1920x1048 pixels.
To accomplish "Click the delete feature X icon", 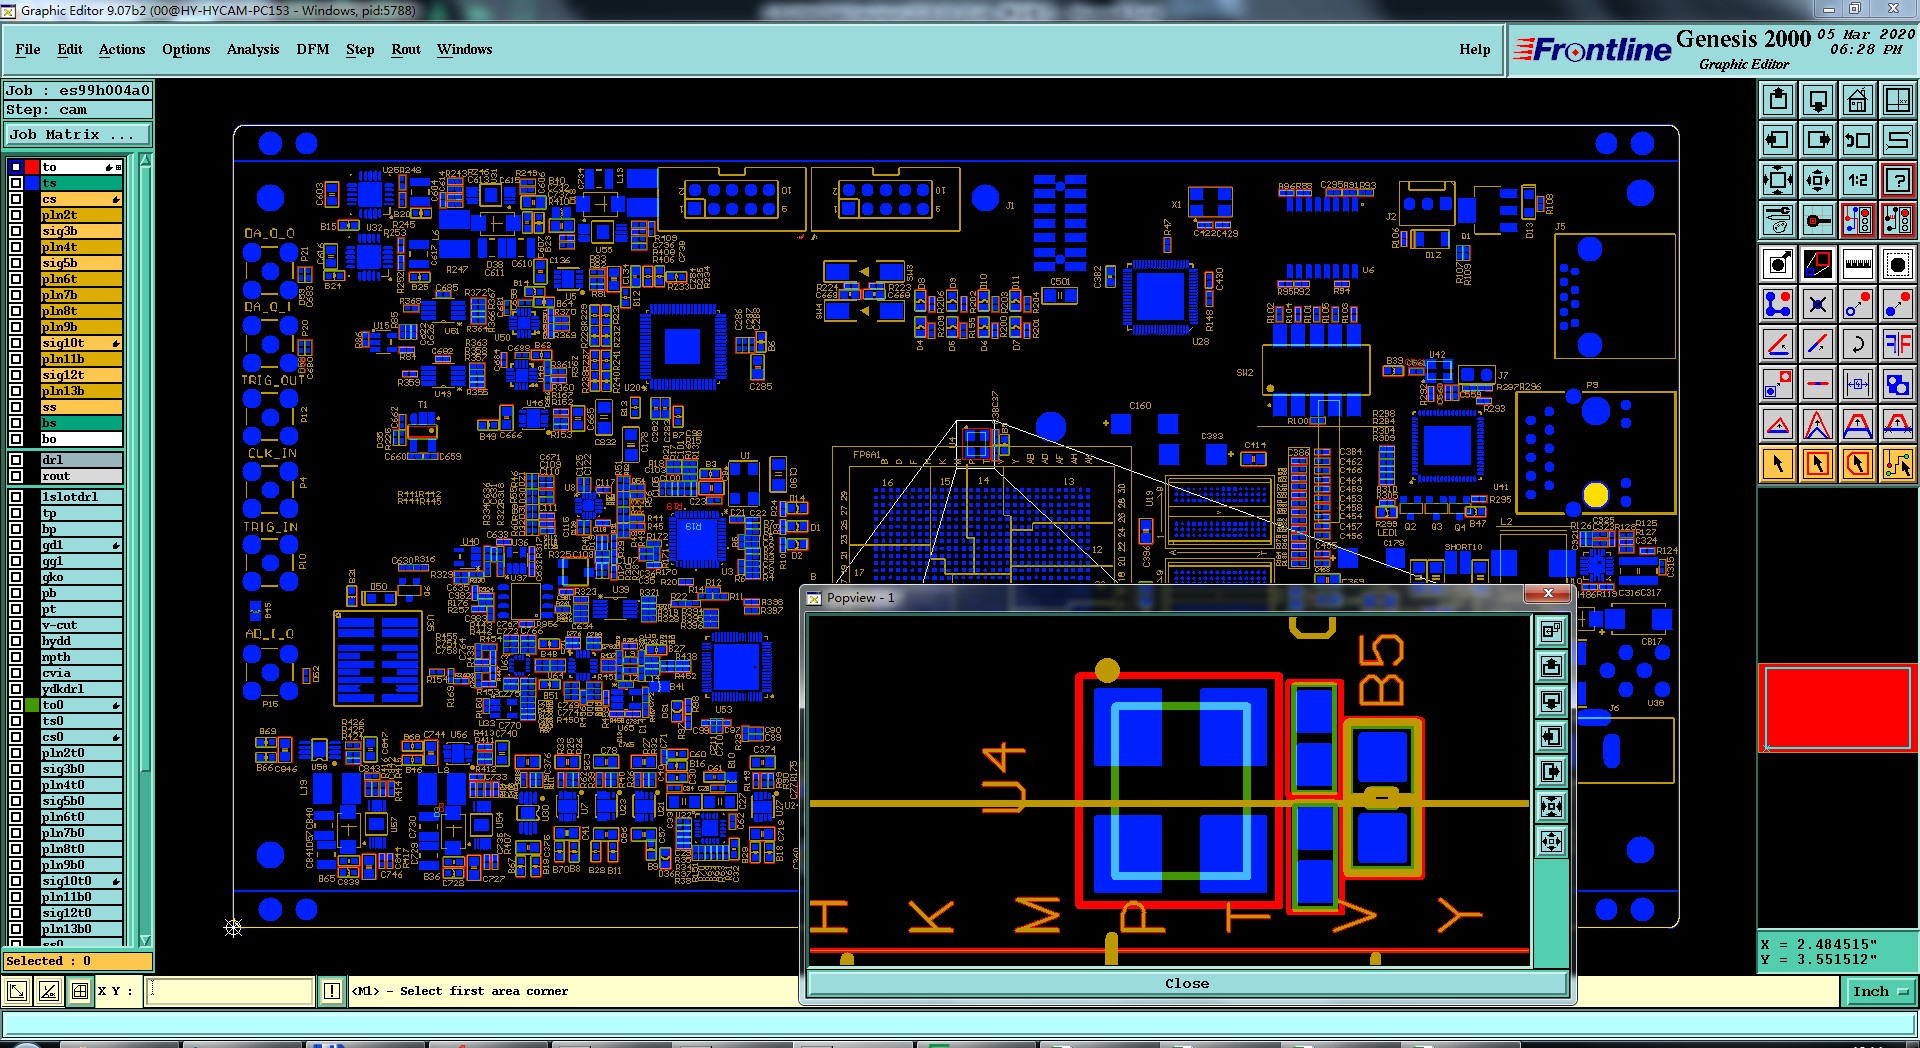I will [1818, 304].
